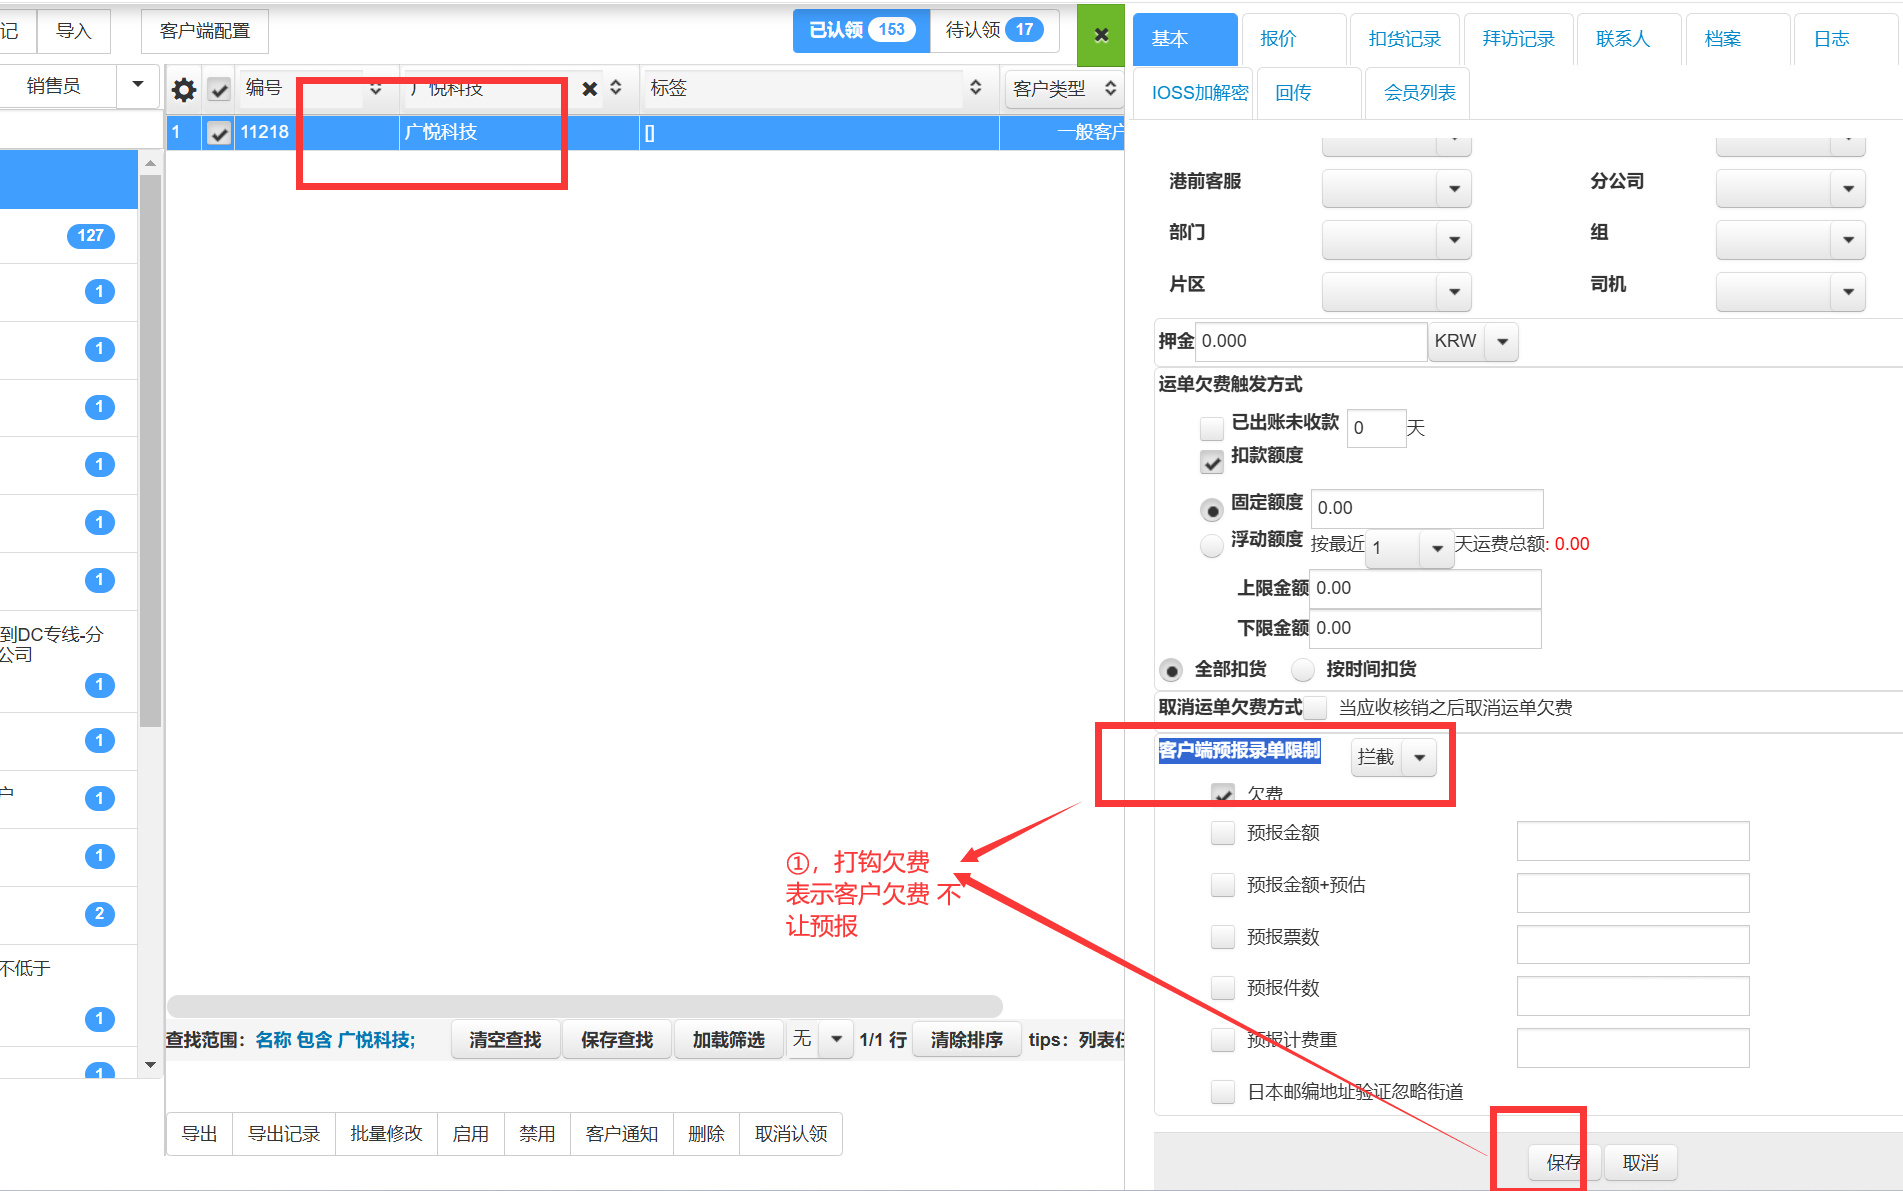
Task: Open the 拜访记录 tab
Action: 1518,39
